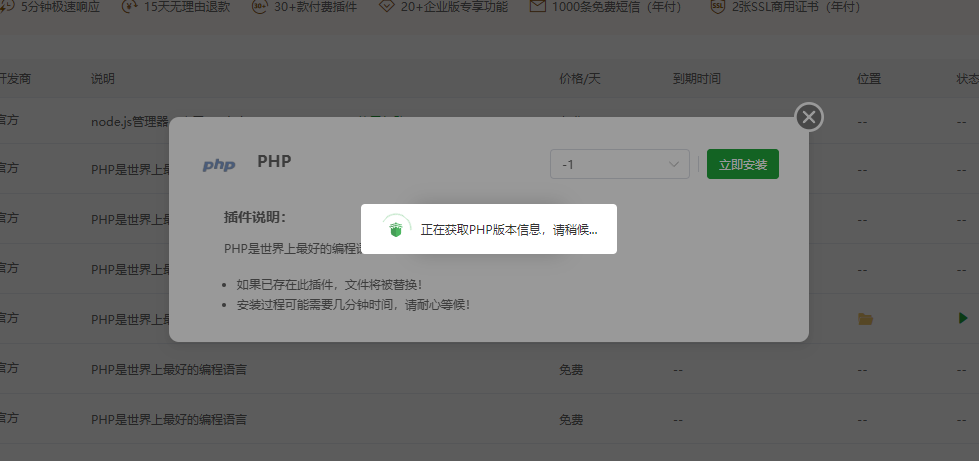The width and height of the screenshot is (979, 461).
Task: Click the SSL shield icon
Action: click(718, 7)
